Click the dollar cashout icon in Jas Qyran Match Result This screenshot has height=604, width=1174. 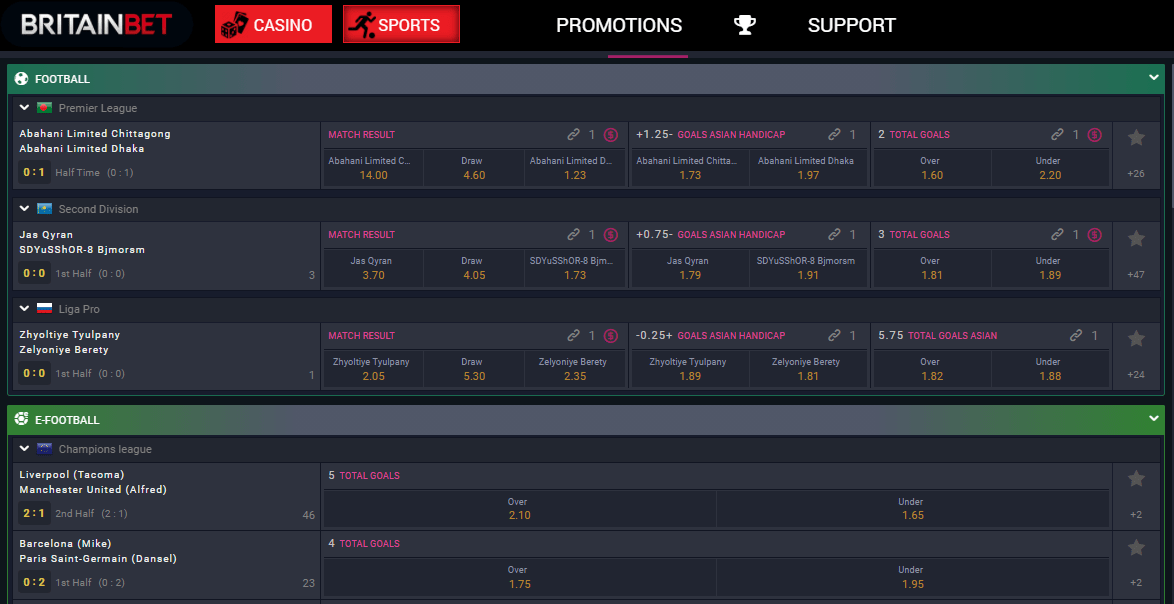click(x=610, y=235)
